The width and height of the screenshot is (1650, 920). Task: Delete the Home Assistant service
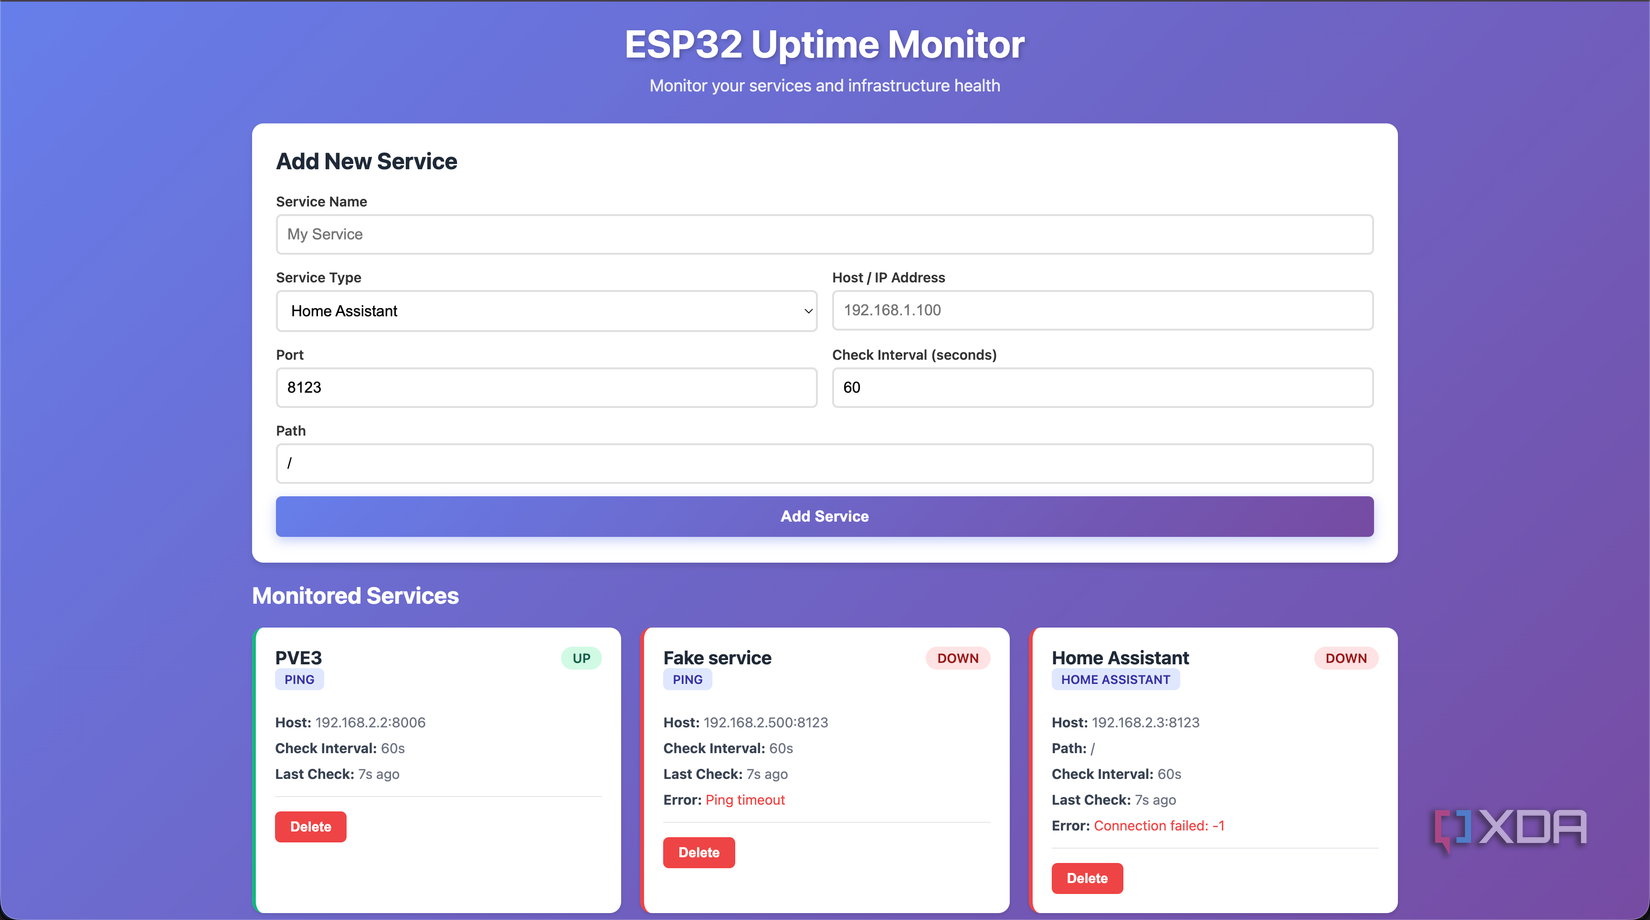click(x=1087, y=878)
